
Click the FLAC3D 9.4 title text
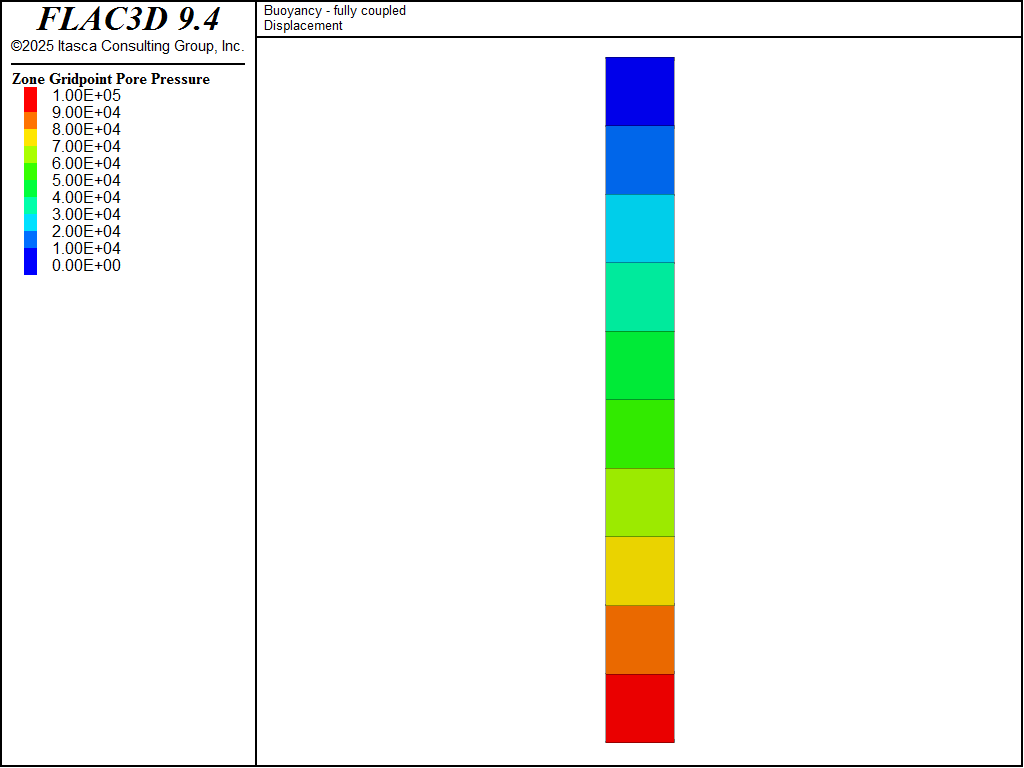coord(128,19)
